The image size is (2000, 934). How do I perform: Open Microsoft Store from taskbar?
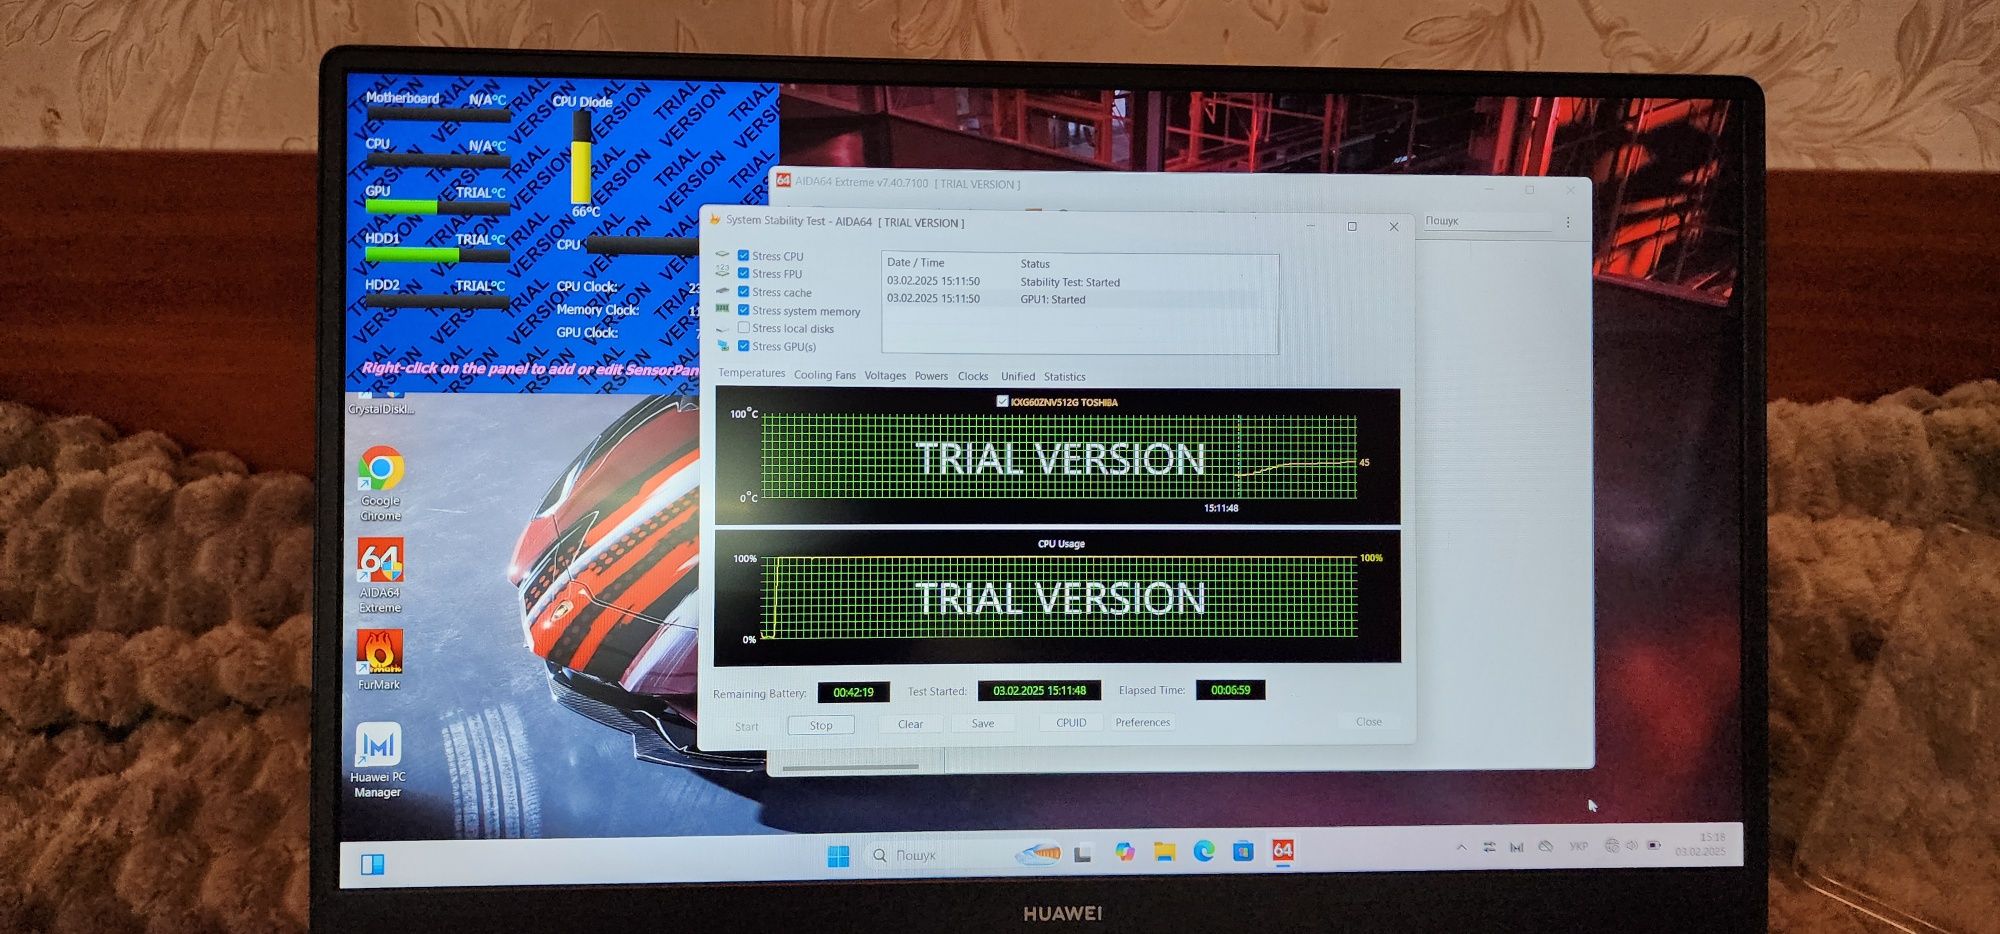(x=1243, y=851)
